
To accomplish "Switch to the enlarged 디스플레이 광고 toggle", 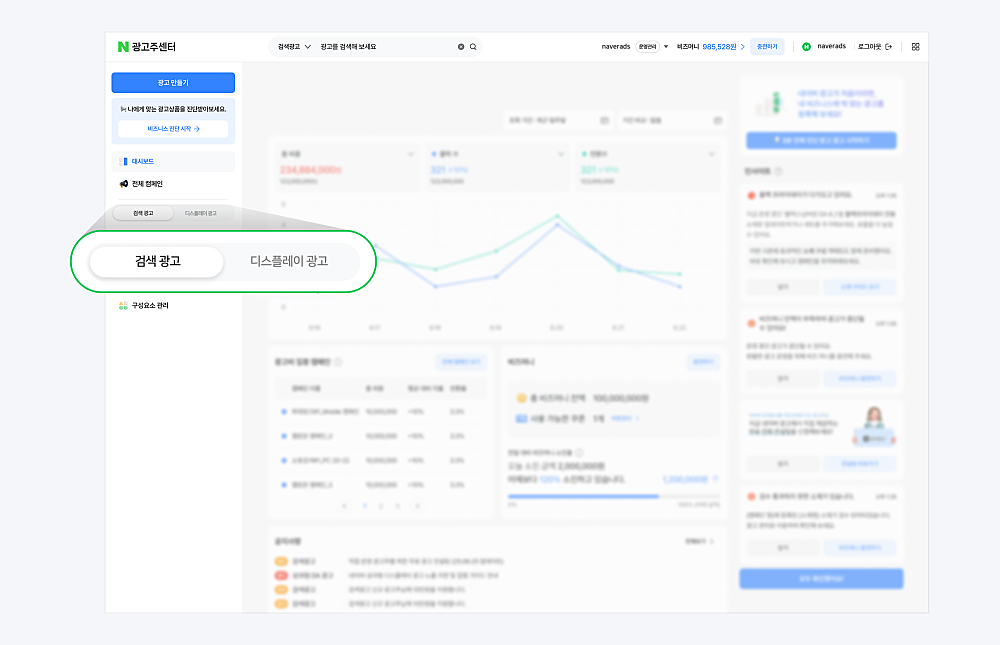I will coord(289,261).
